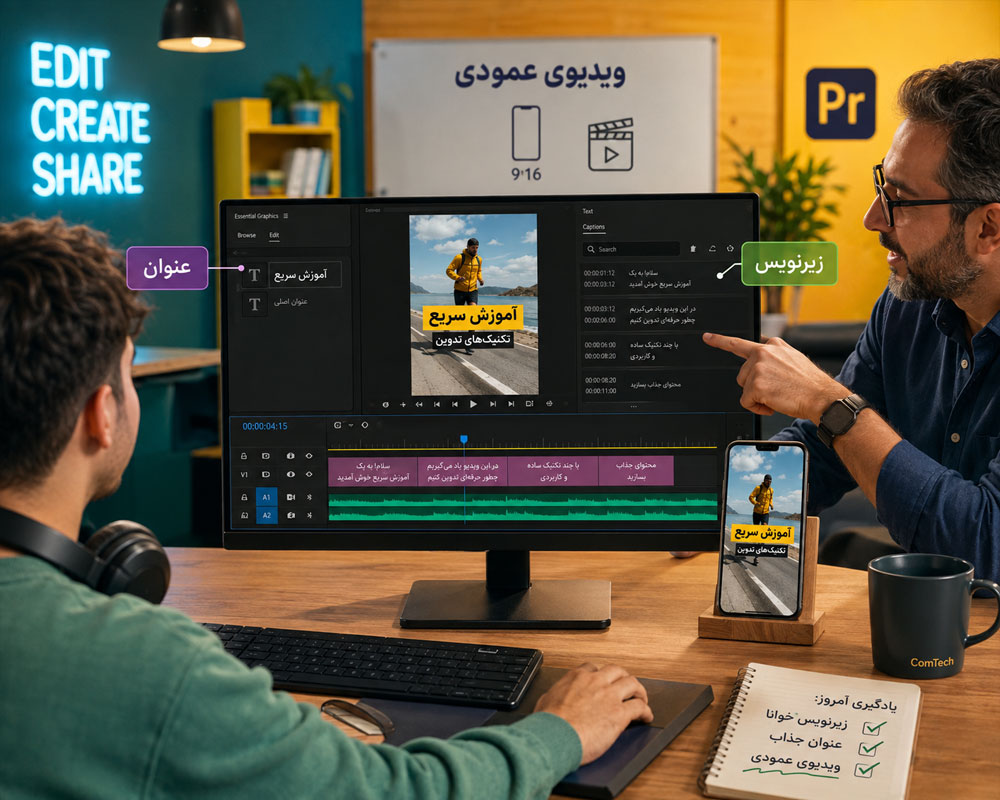Image resolution: width=1000 pixels, height=800 pixels.
Task: Click the blue playhead on the timeline ruler
Action: 464,439
